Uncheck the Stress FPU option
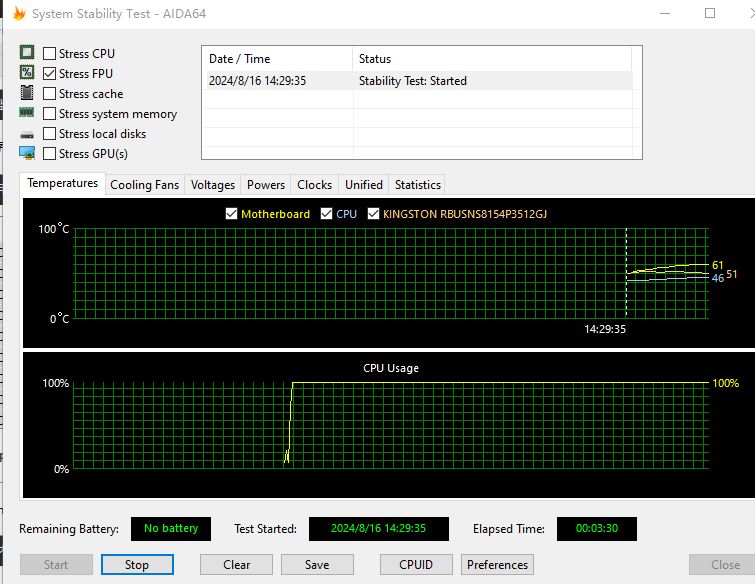 tap(50, 74)
